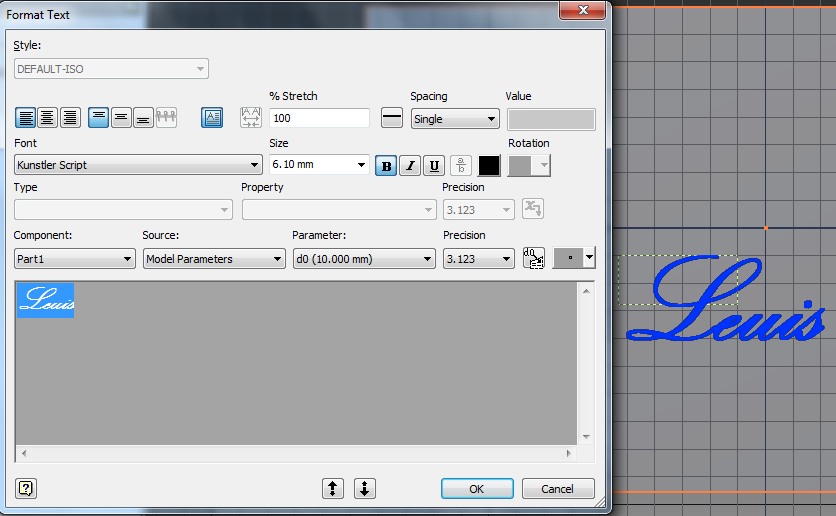
Task: Click the stacked fraction icon
Action: pyautogui.click(x=461, y=166)
